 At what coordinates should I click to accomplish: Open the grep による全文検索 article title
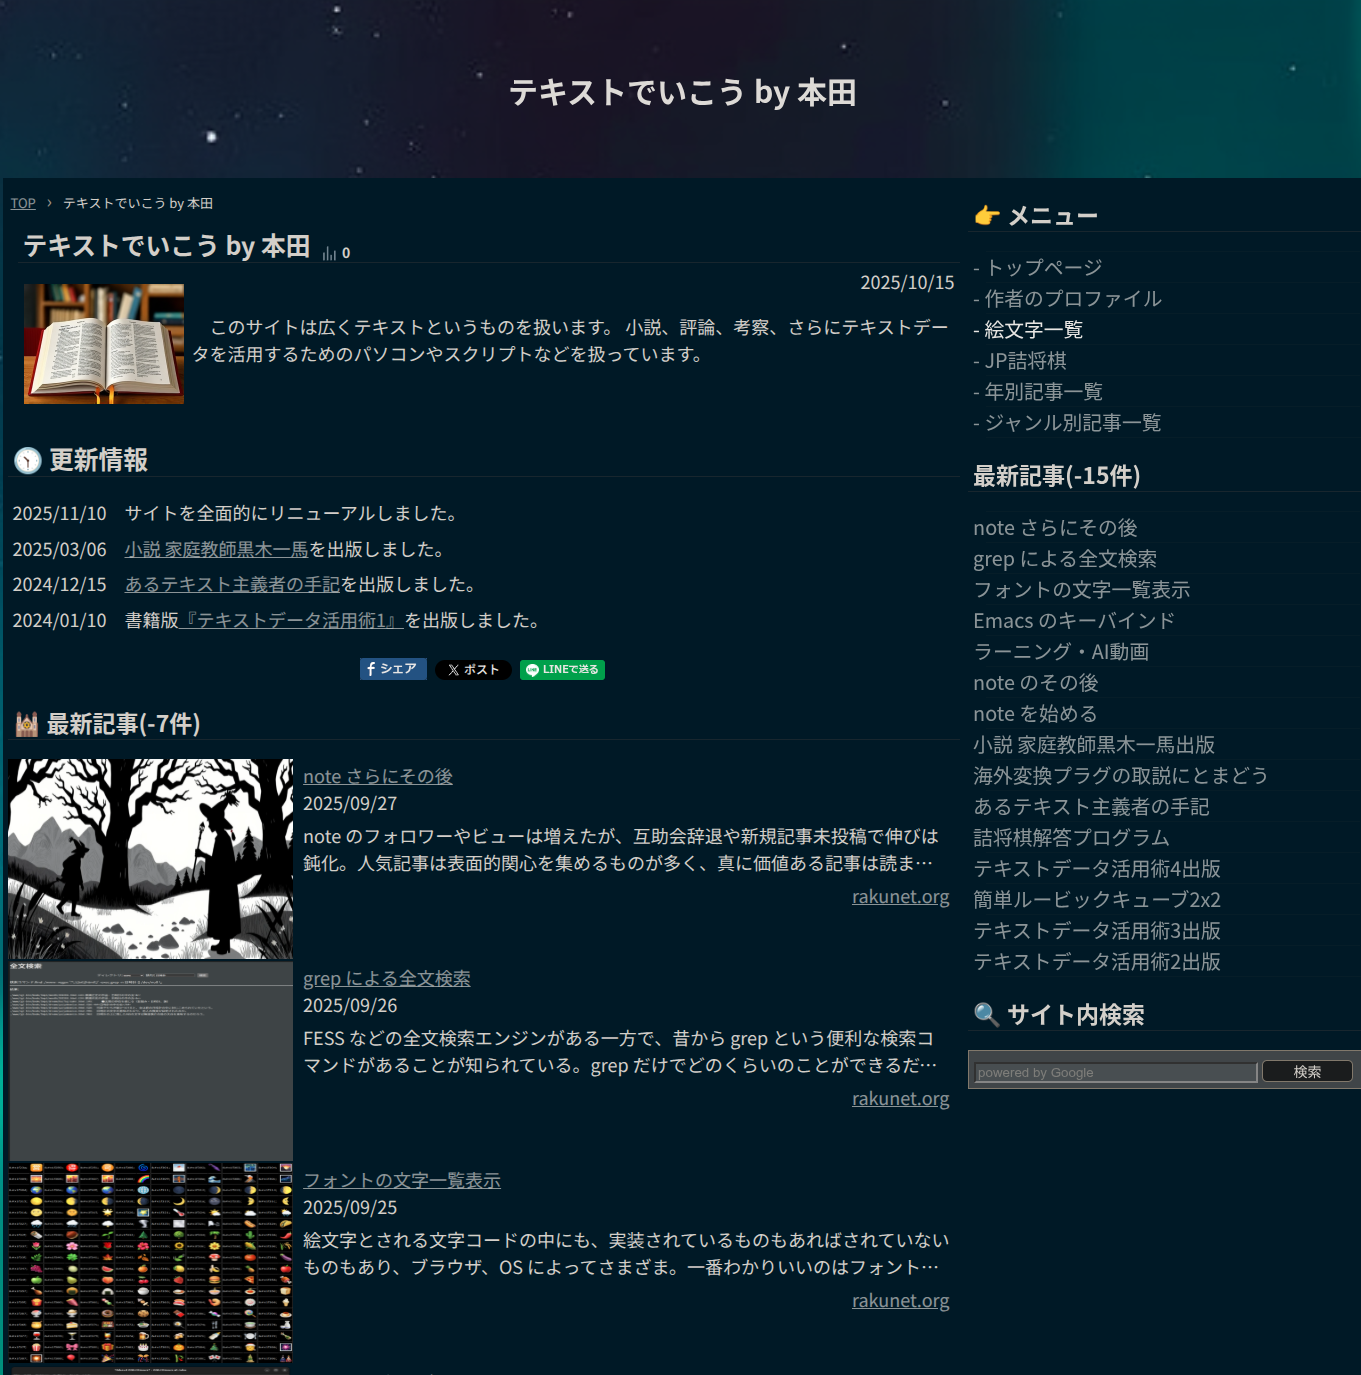(386, 979)
